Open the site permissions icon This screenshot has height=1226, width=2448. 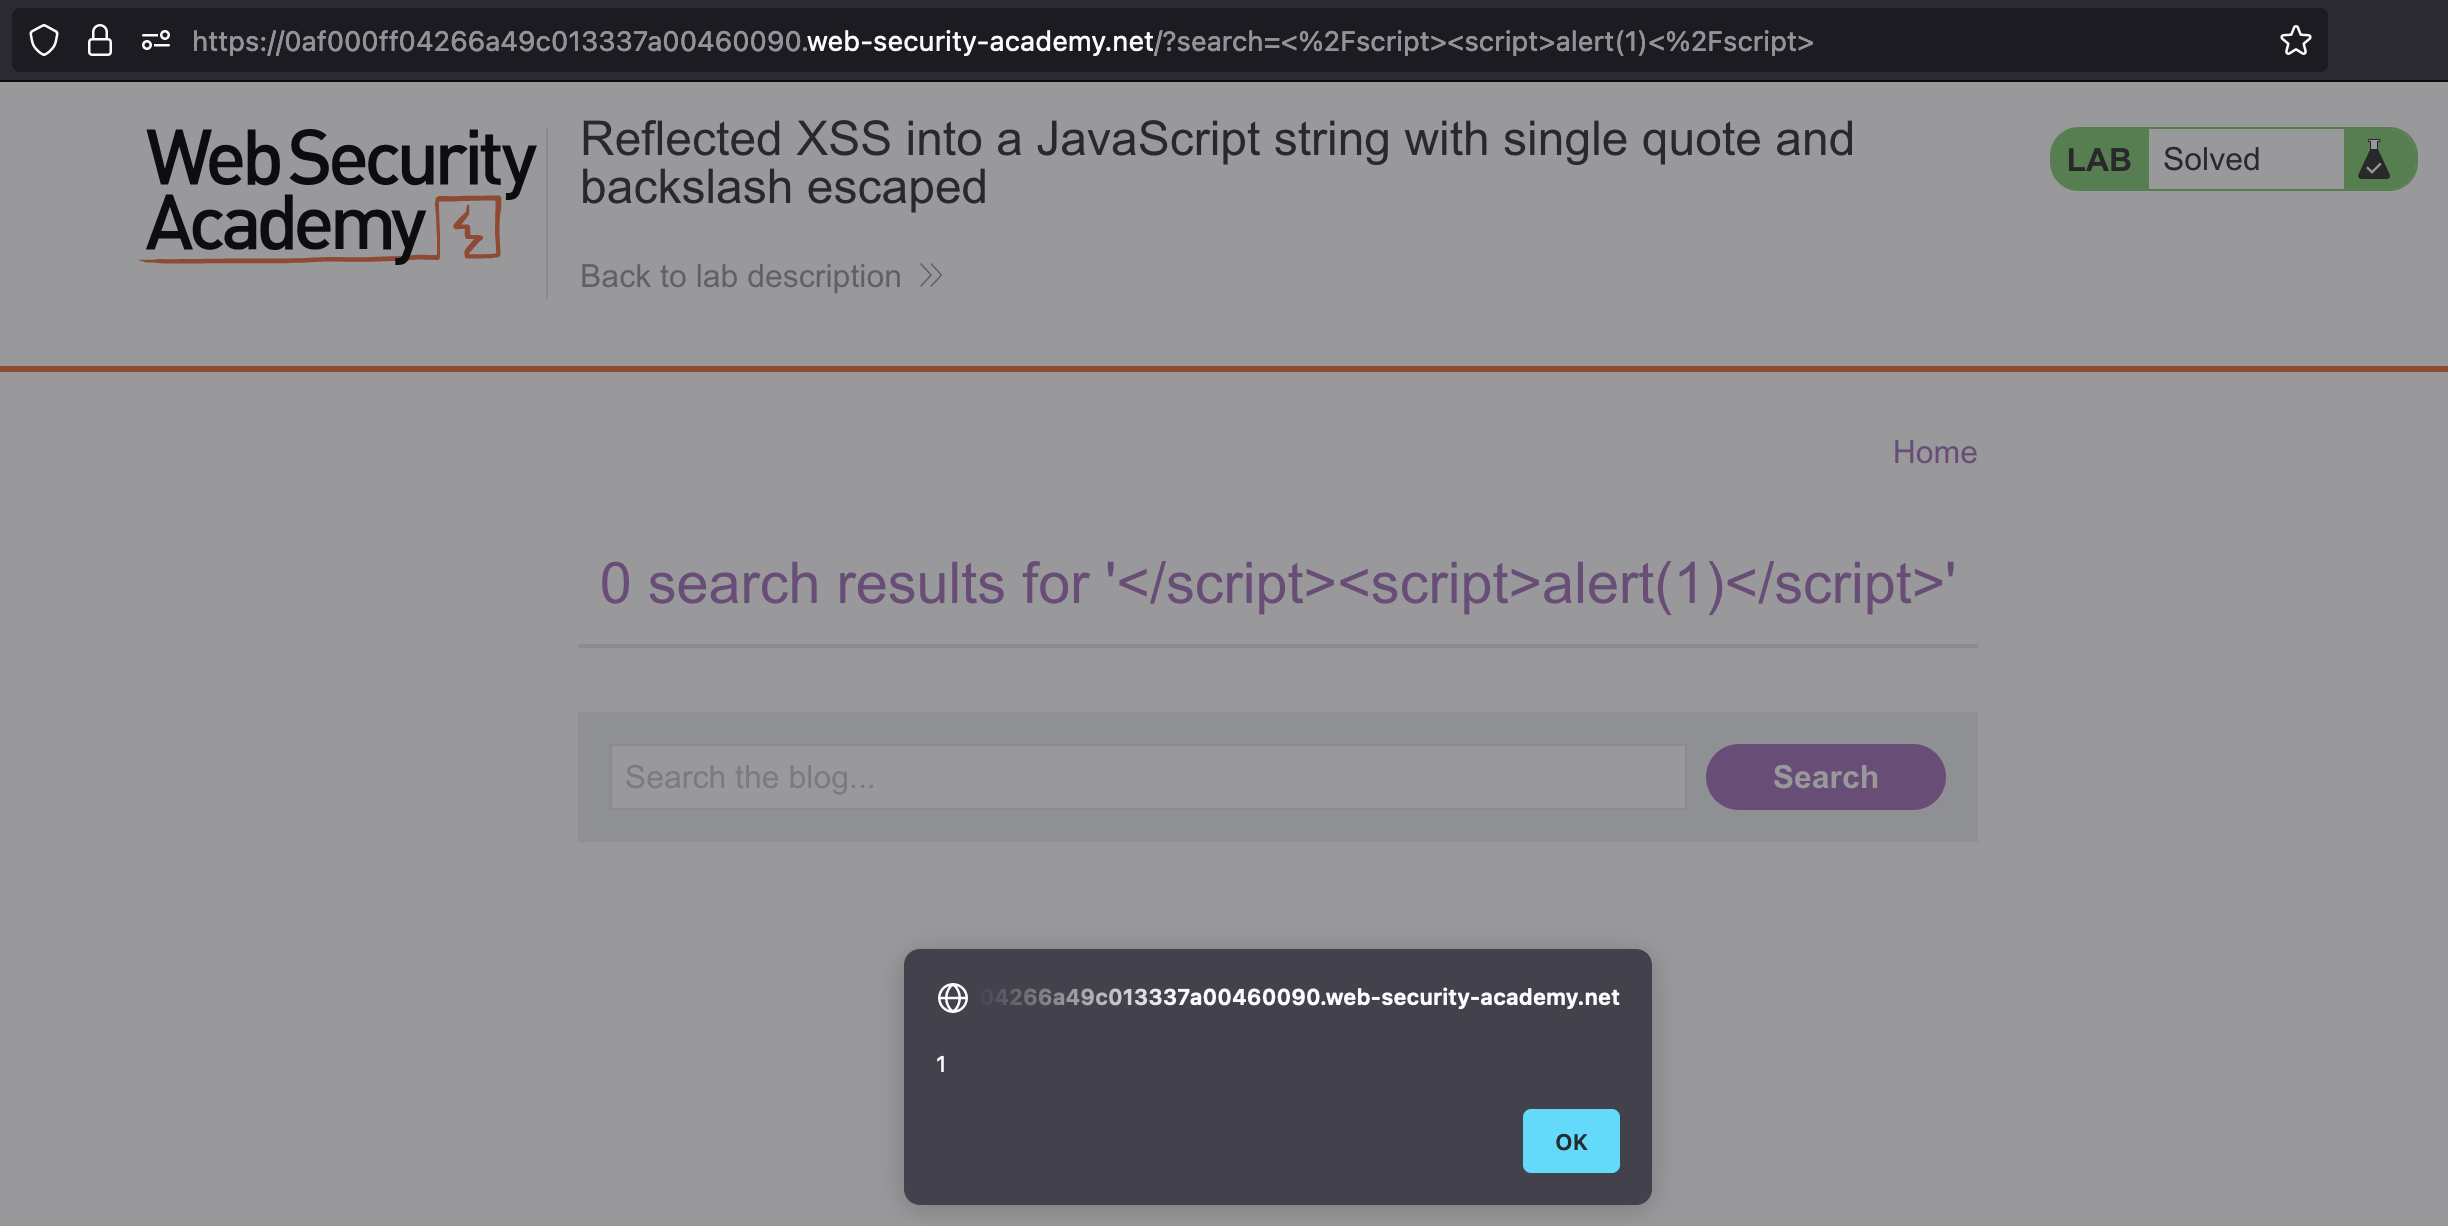[x=156, y=41]
